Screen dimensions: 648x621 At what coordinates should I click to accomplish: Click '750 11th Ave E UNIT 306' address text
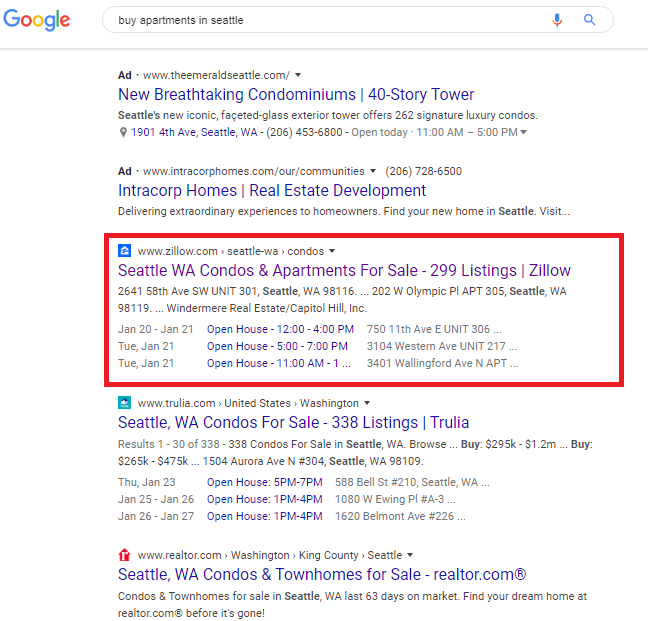(434, 329)
